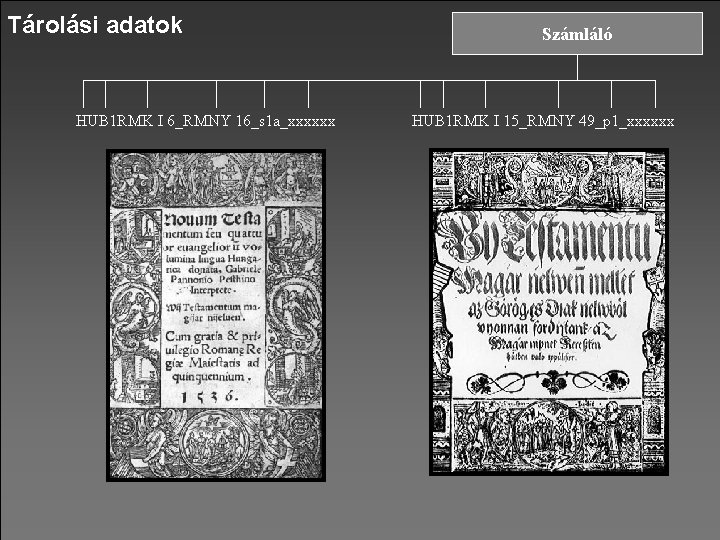Viewport: 720px width, 540px height.
Task: Select the 'Tárolási adatok' slide title
Action: [x=95, y=25]
